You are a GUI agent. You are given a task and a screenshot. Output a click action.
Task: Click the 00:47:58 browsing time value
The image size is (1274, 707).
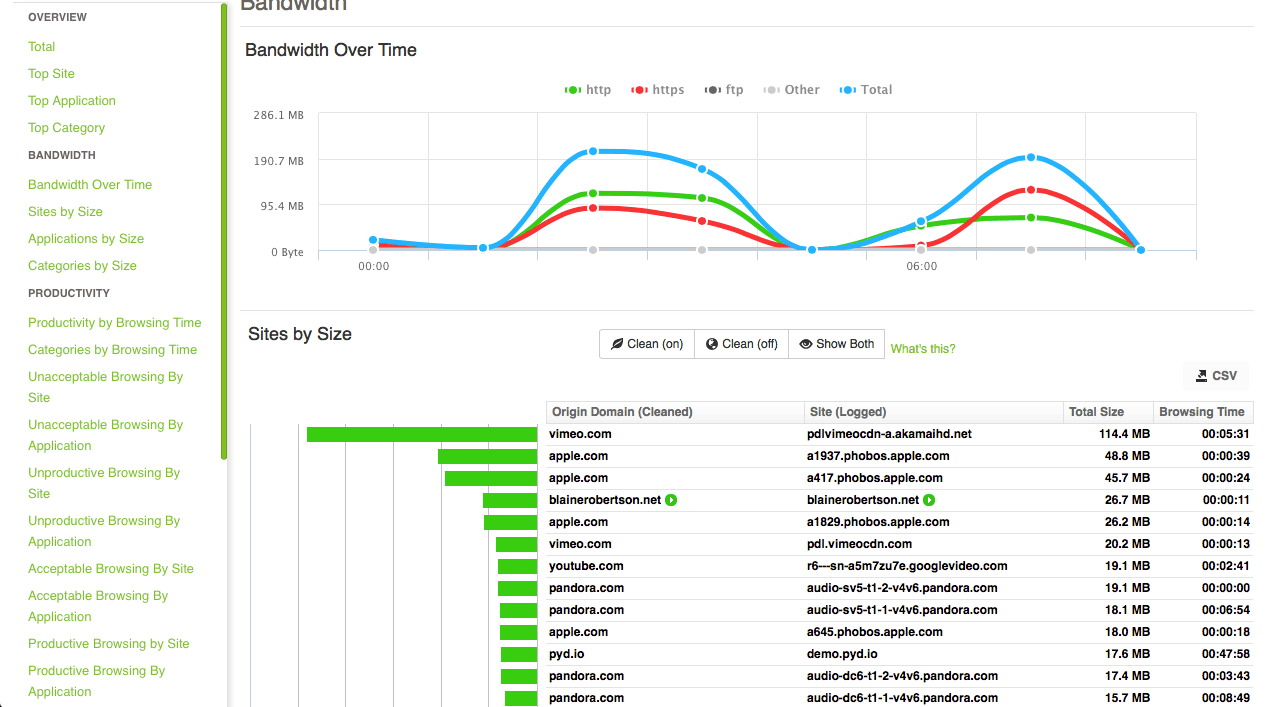click(x=1227, y=654)
